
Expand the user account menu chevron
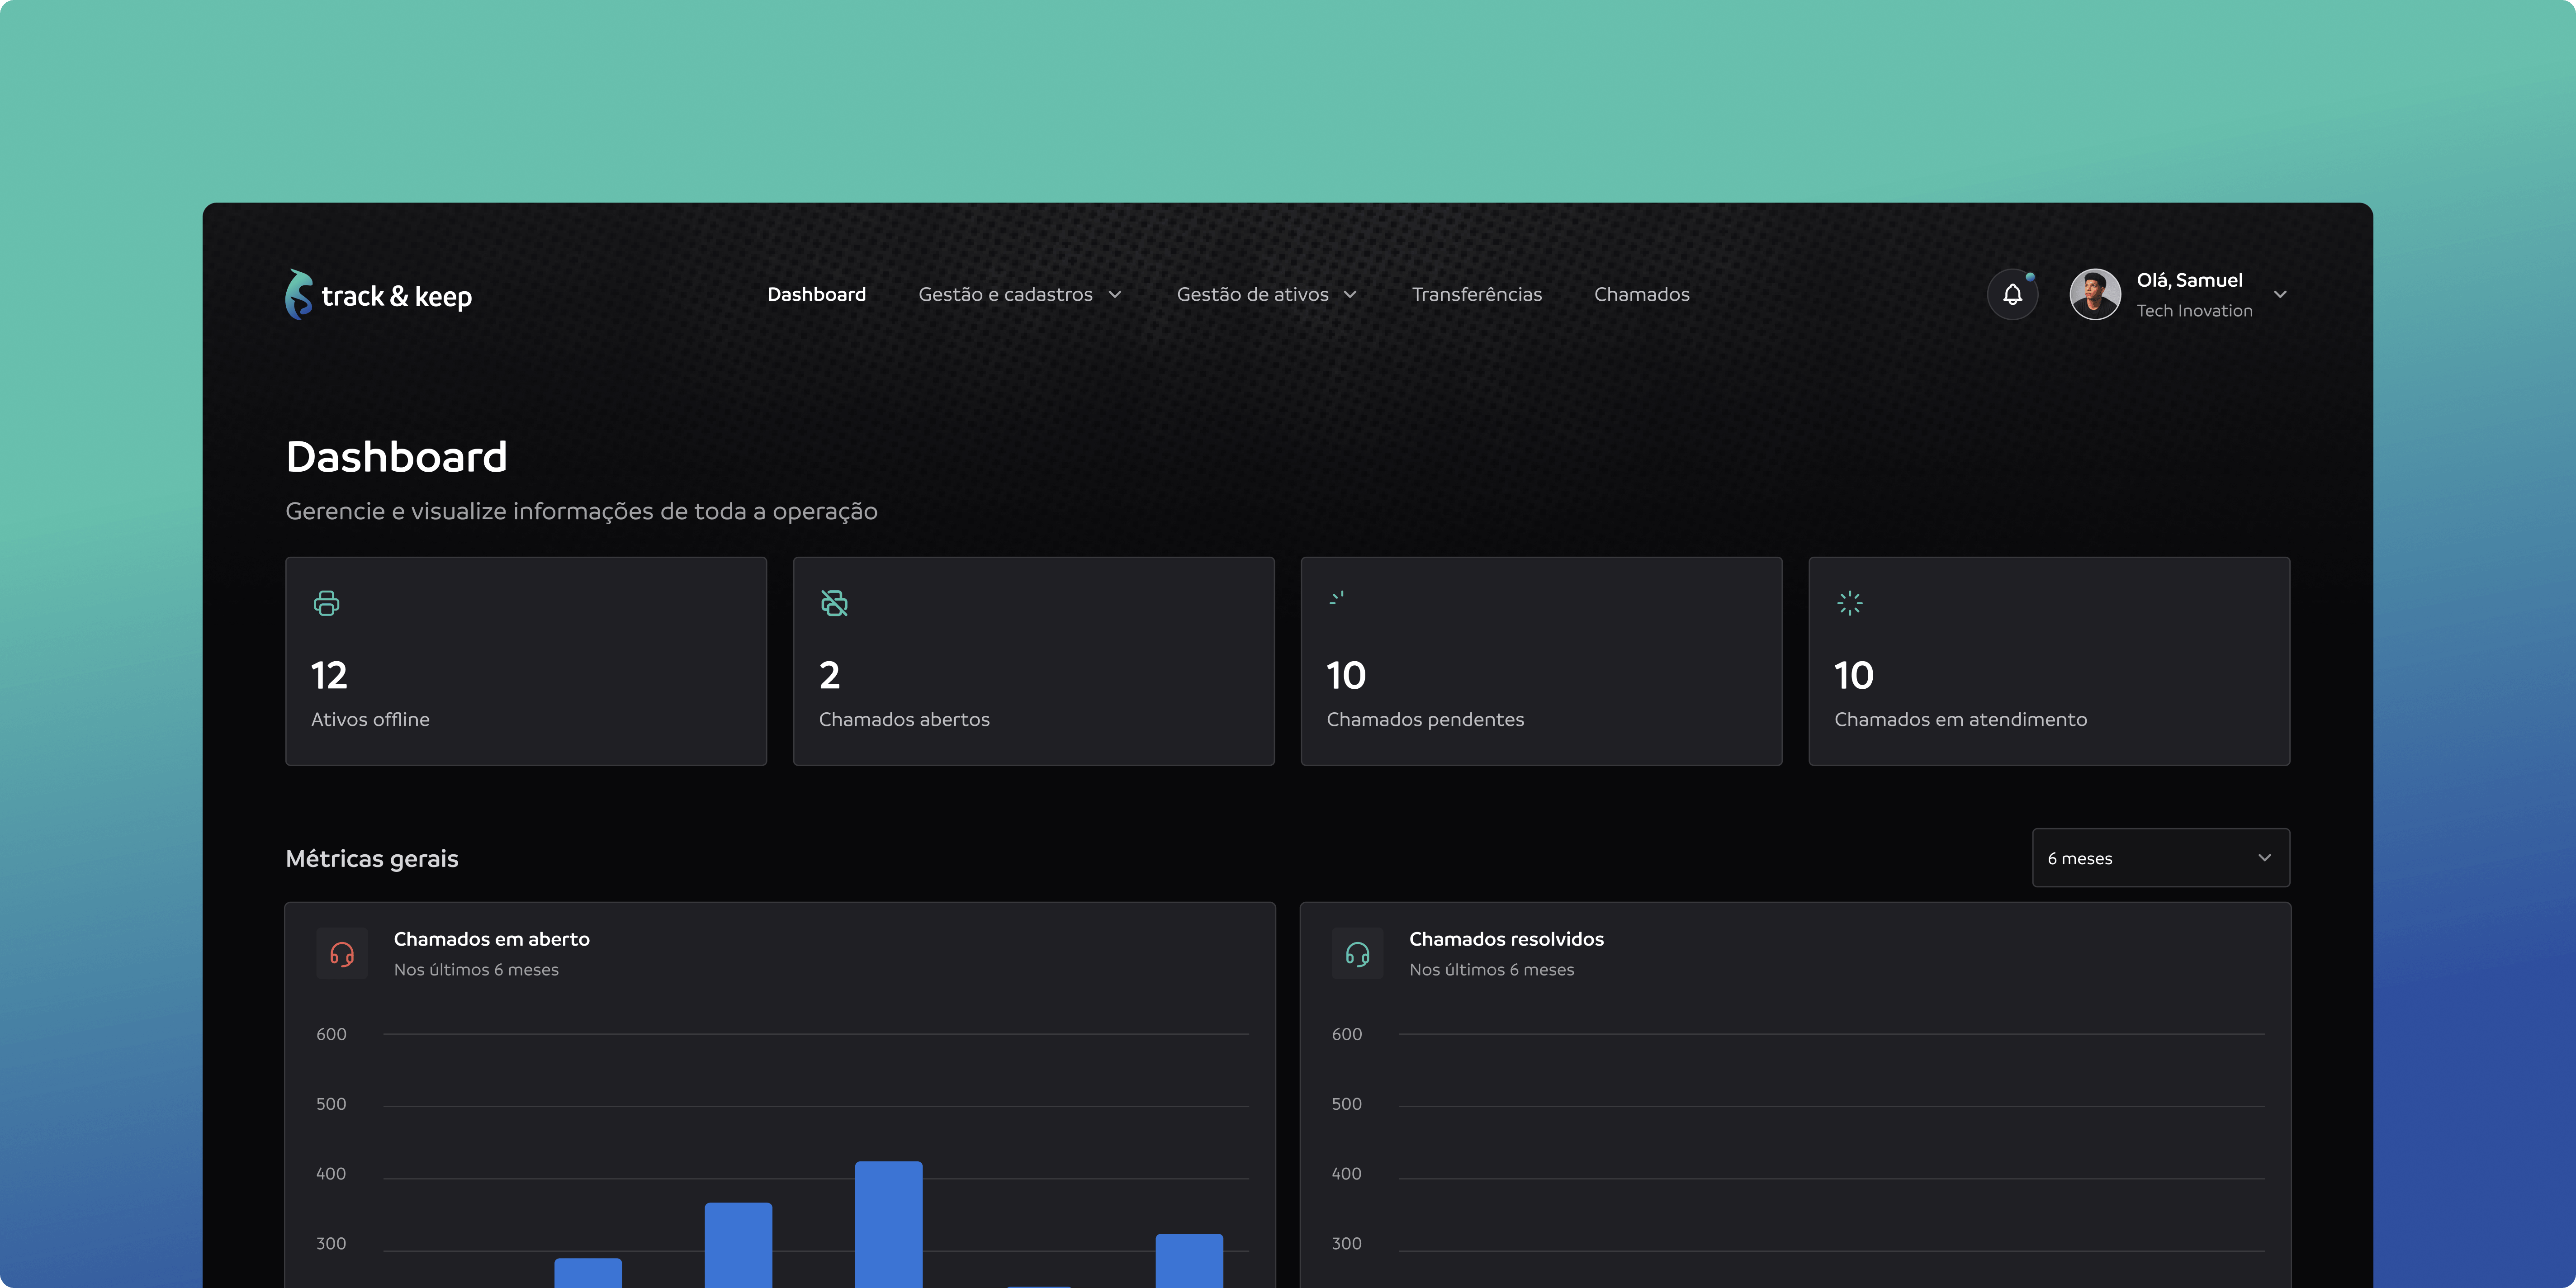(2280, 294)
